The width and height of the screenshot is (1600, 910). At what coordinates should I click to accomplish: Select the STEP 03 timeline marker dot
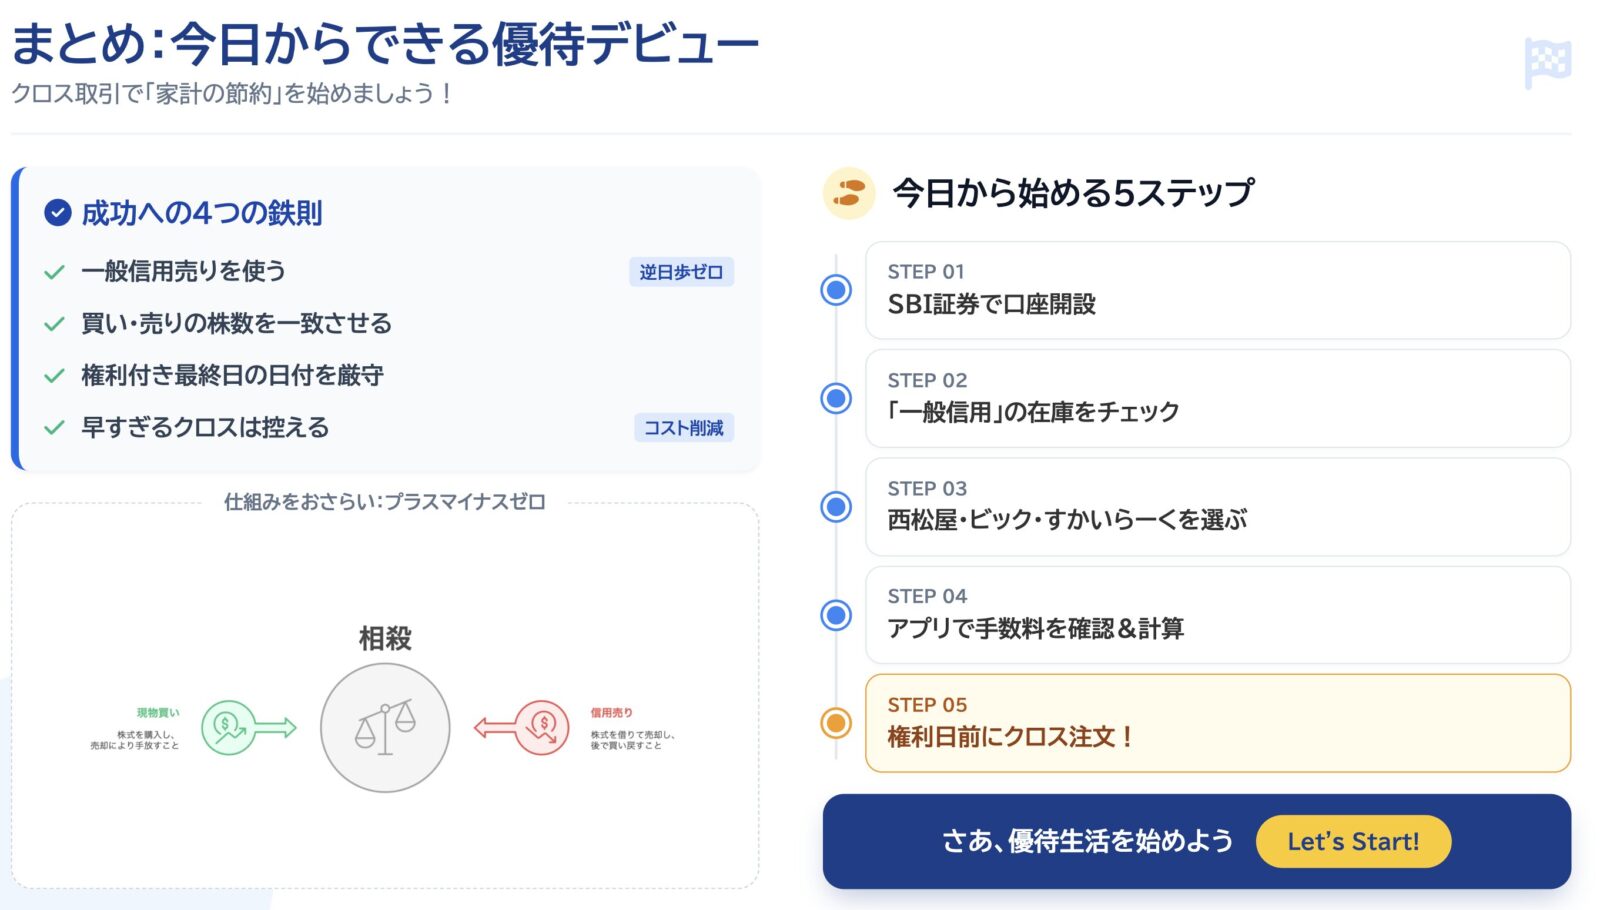tap(836, 507)
